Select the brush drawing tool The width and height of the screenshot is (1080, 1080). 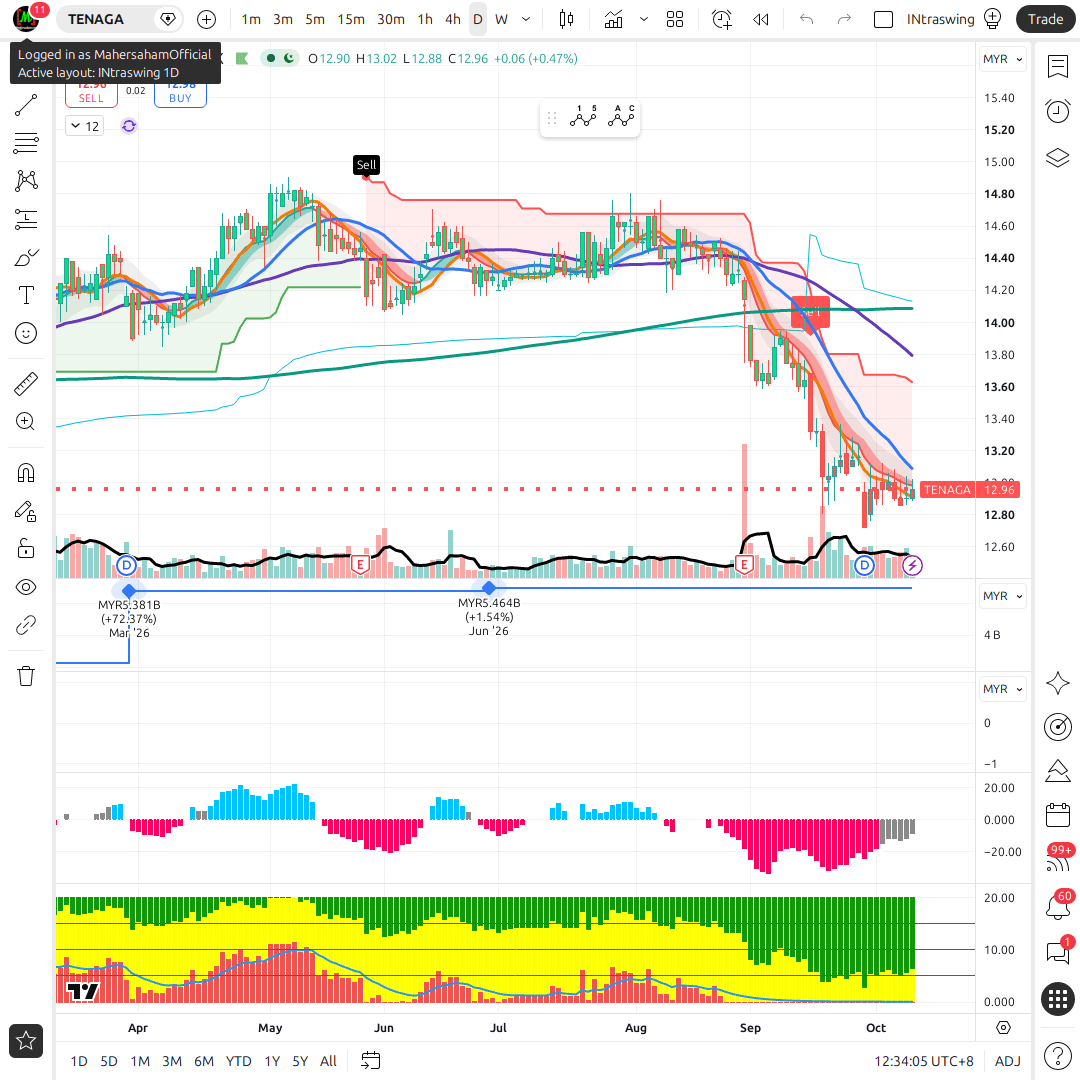pos(26,258)
